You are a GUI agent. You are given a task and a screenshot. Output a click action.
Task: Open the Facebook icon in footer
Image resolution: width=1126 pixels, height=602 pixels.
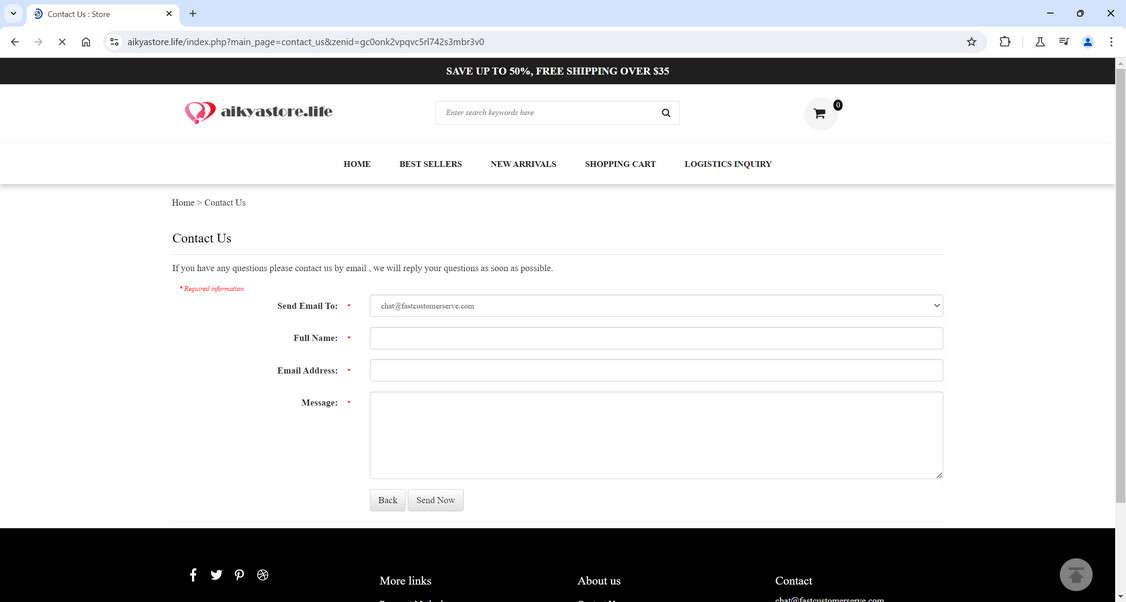click(192, 575)
